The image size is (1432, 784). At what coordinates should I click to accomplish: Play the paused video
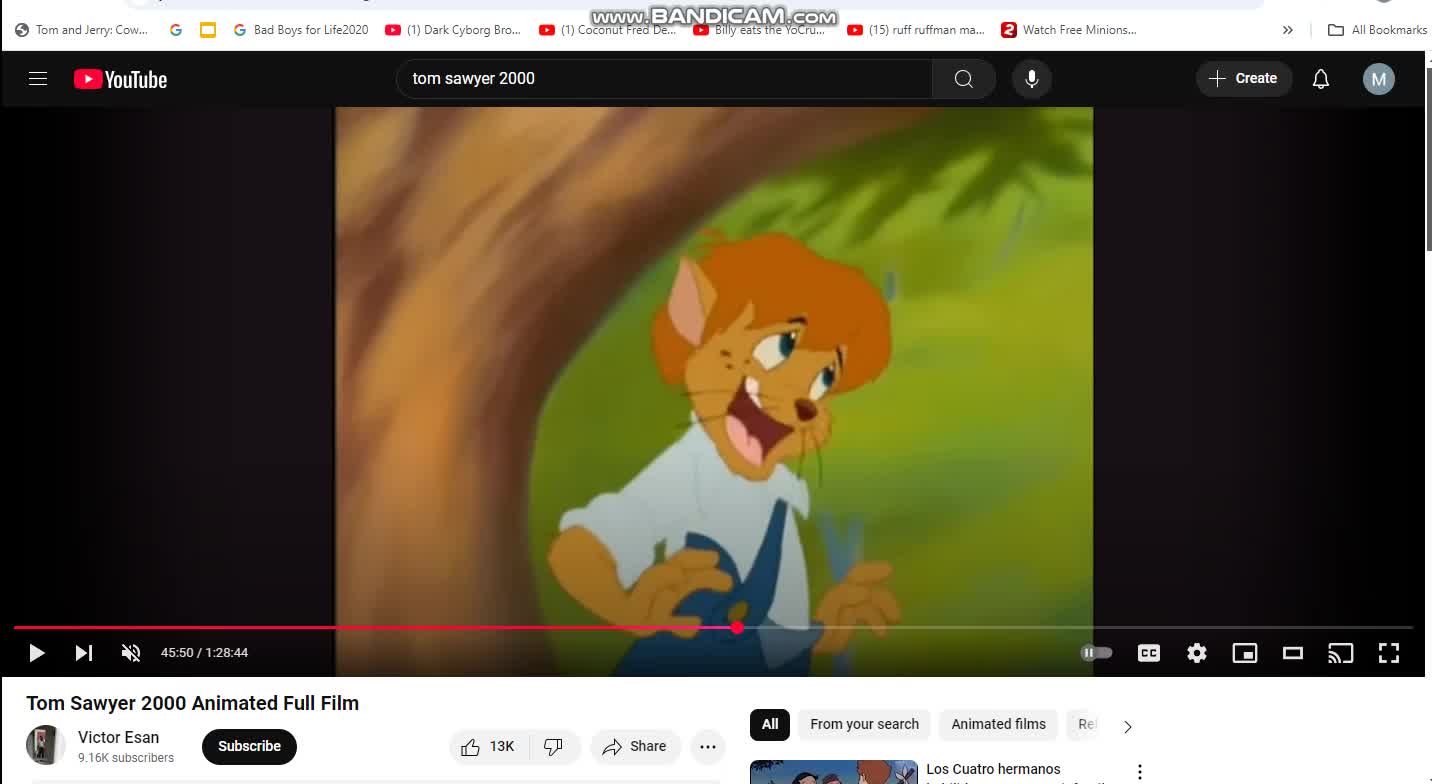click(37, 653)
